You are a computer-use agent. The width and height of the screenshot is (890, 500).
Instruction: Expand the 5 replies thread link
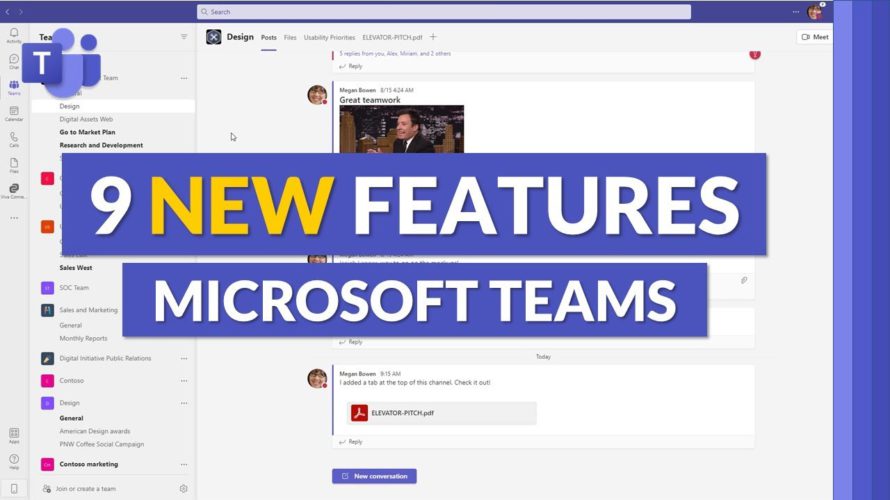tap(395, 53)
